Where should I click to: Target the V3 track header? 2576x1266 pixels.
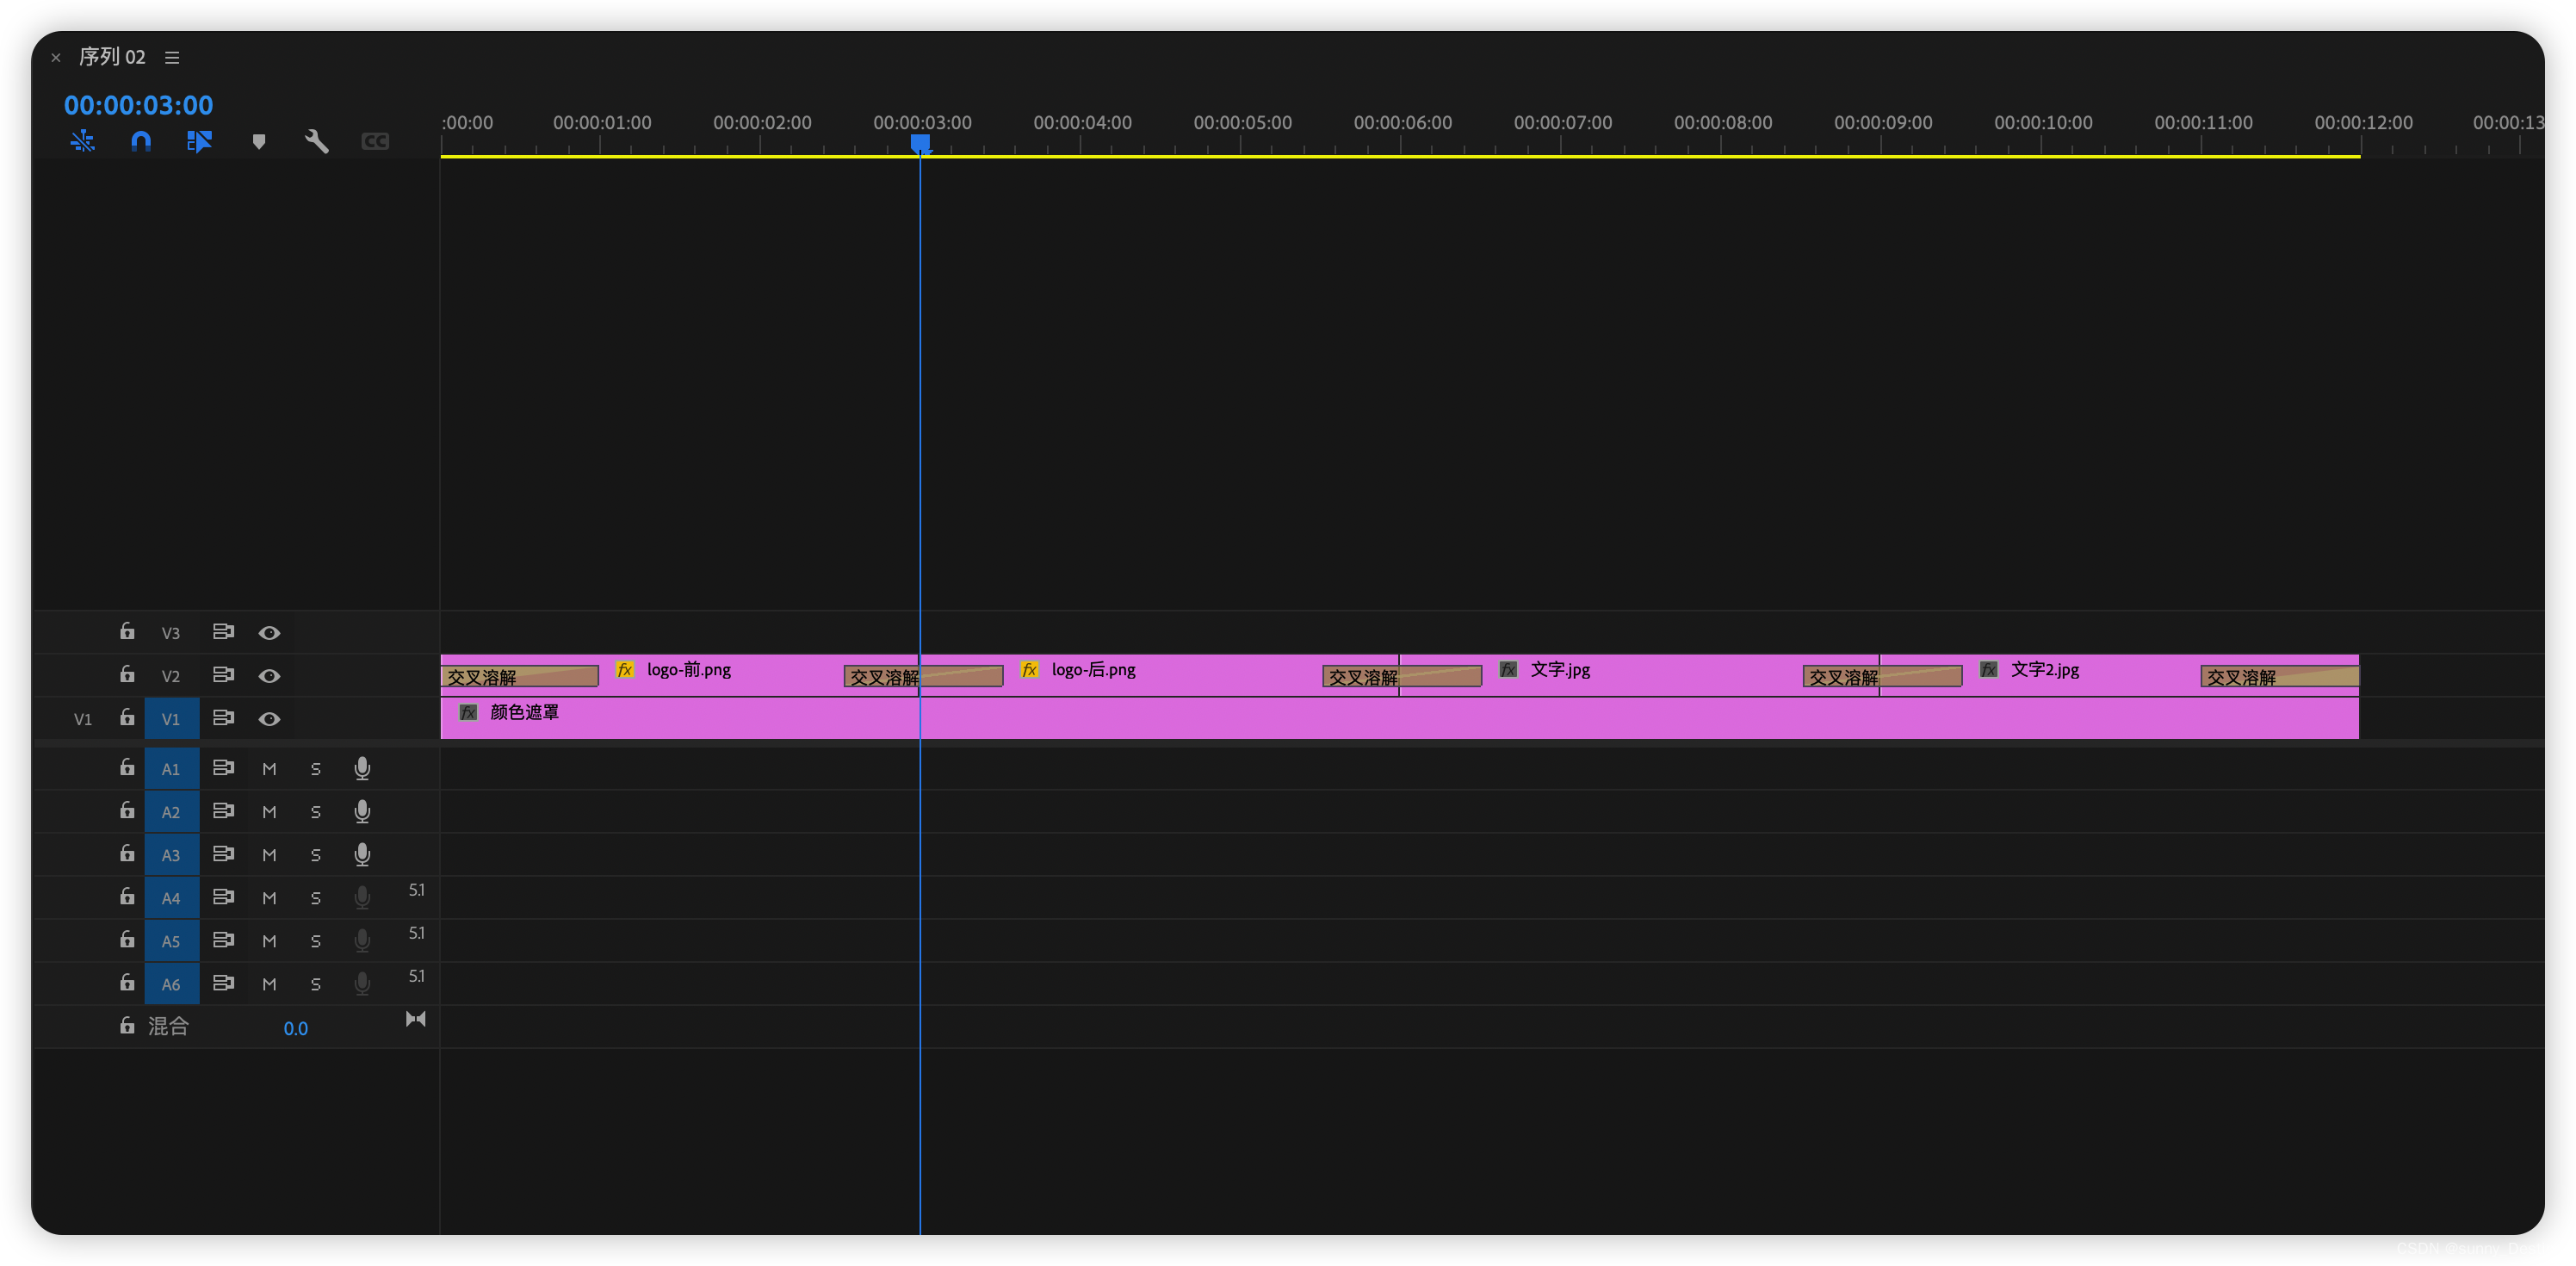(x=171, y=633)
